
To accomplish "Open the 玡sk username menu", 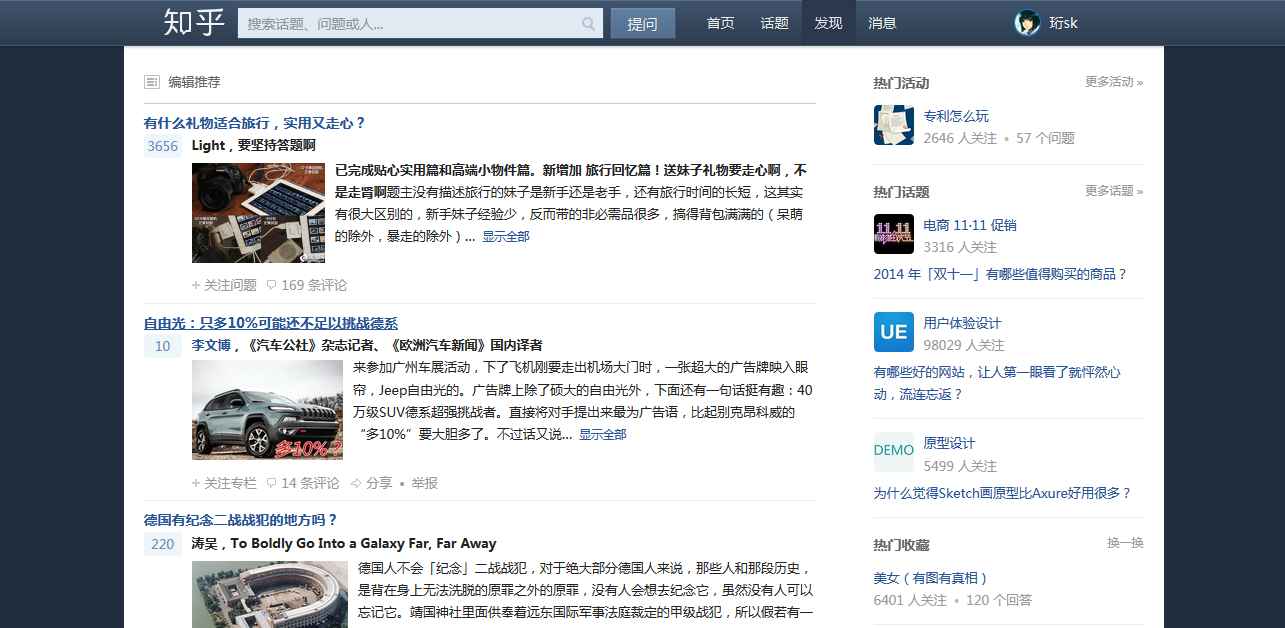I will click(1063, 23).
